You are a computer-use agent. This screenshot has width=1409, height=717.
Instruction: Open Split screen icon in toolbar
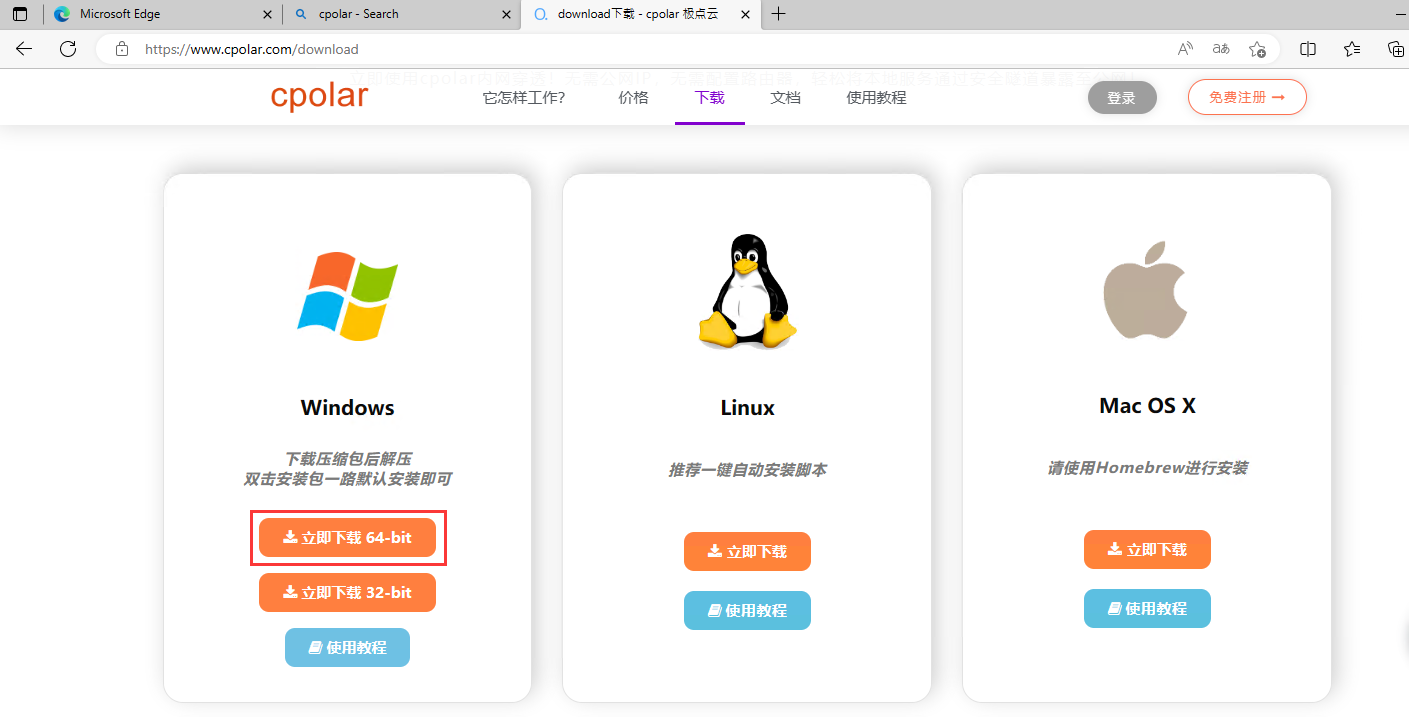[1307, 49]
